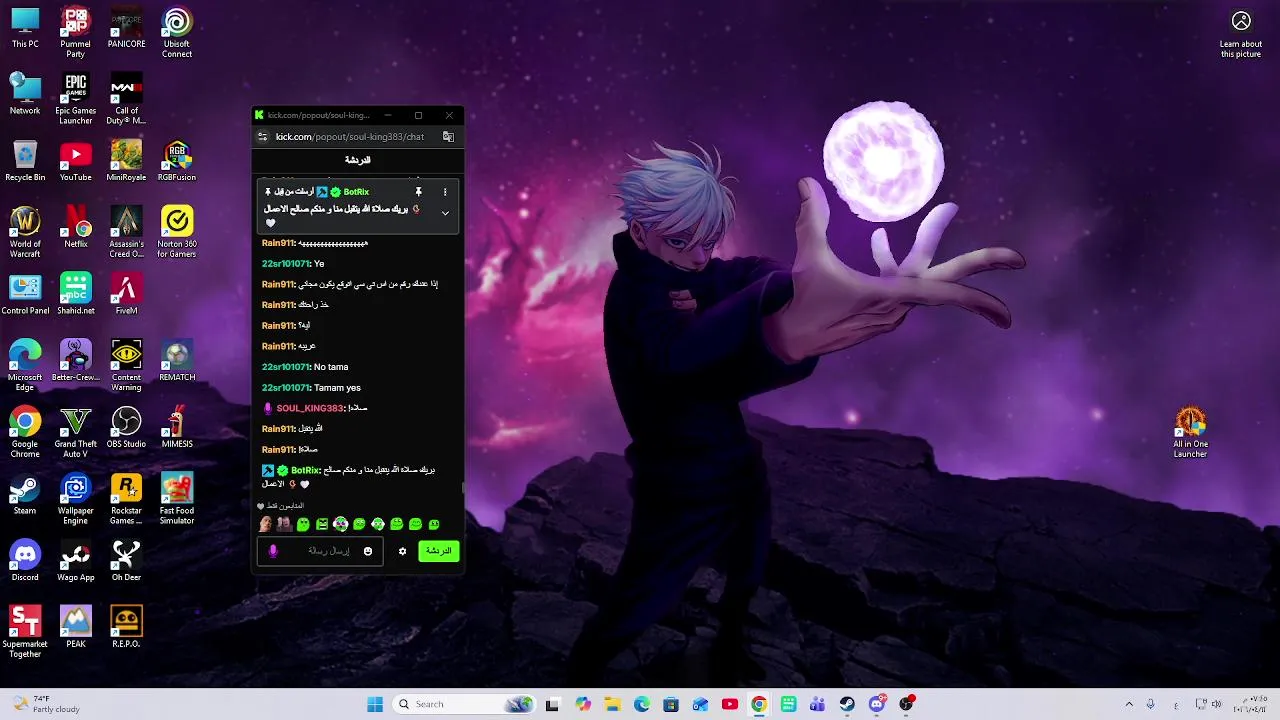Click the chat message input field
This screenshot has height=720, width=1280.
click(x=320, y=551)
